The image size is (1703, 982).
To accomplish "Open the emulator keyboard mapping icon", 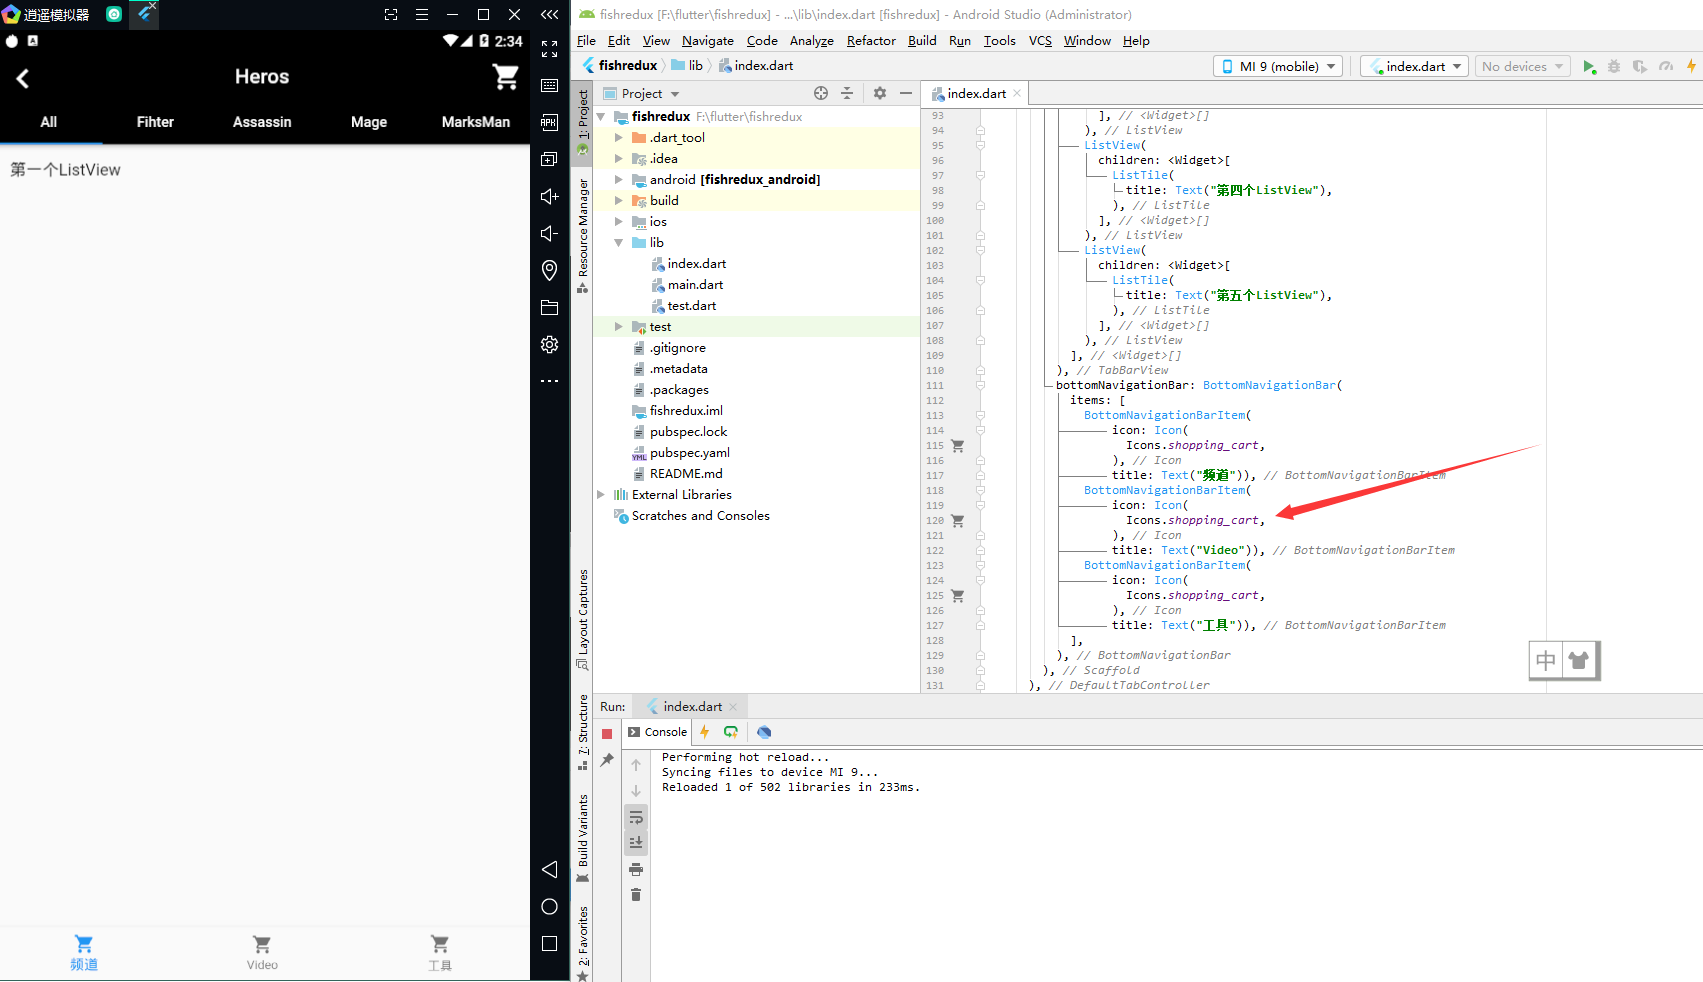I will (x=549, y=86).
